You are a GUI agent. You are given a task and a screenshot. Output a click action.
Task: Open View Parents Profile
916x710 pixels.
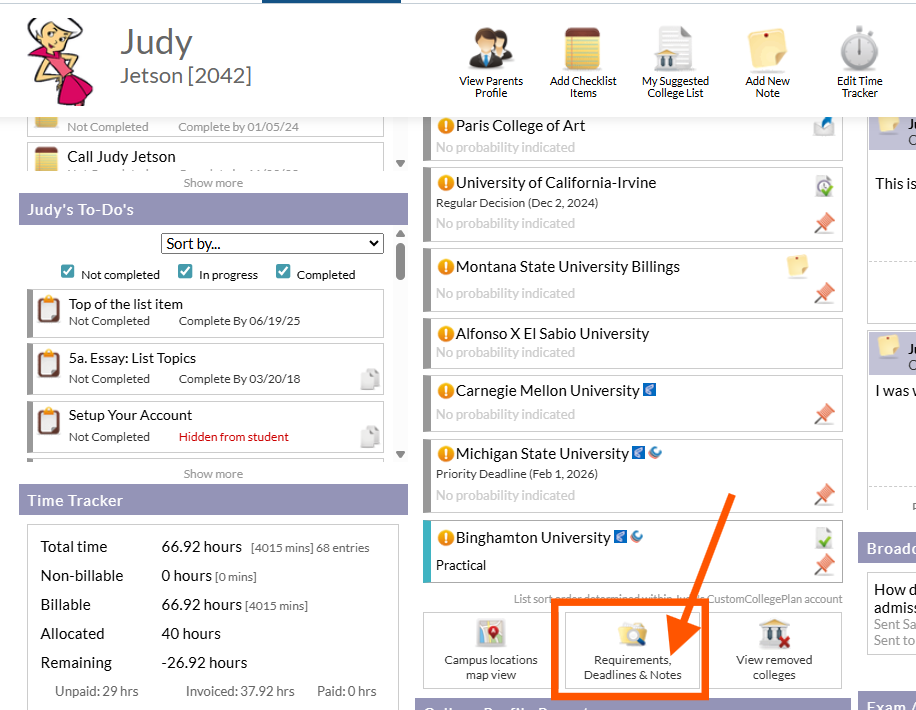tap(491, 63)
